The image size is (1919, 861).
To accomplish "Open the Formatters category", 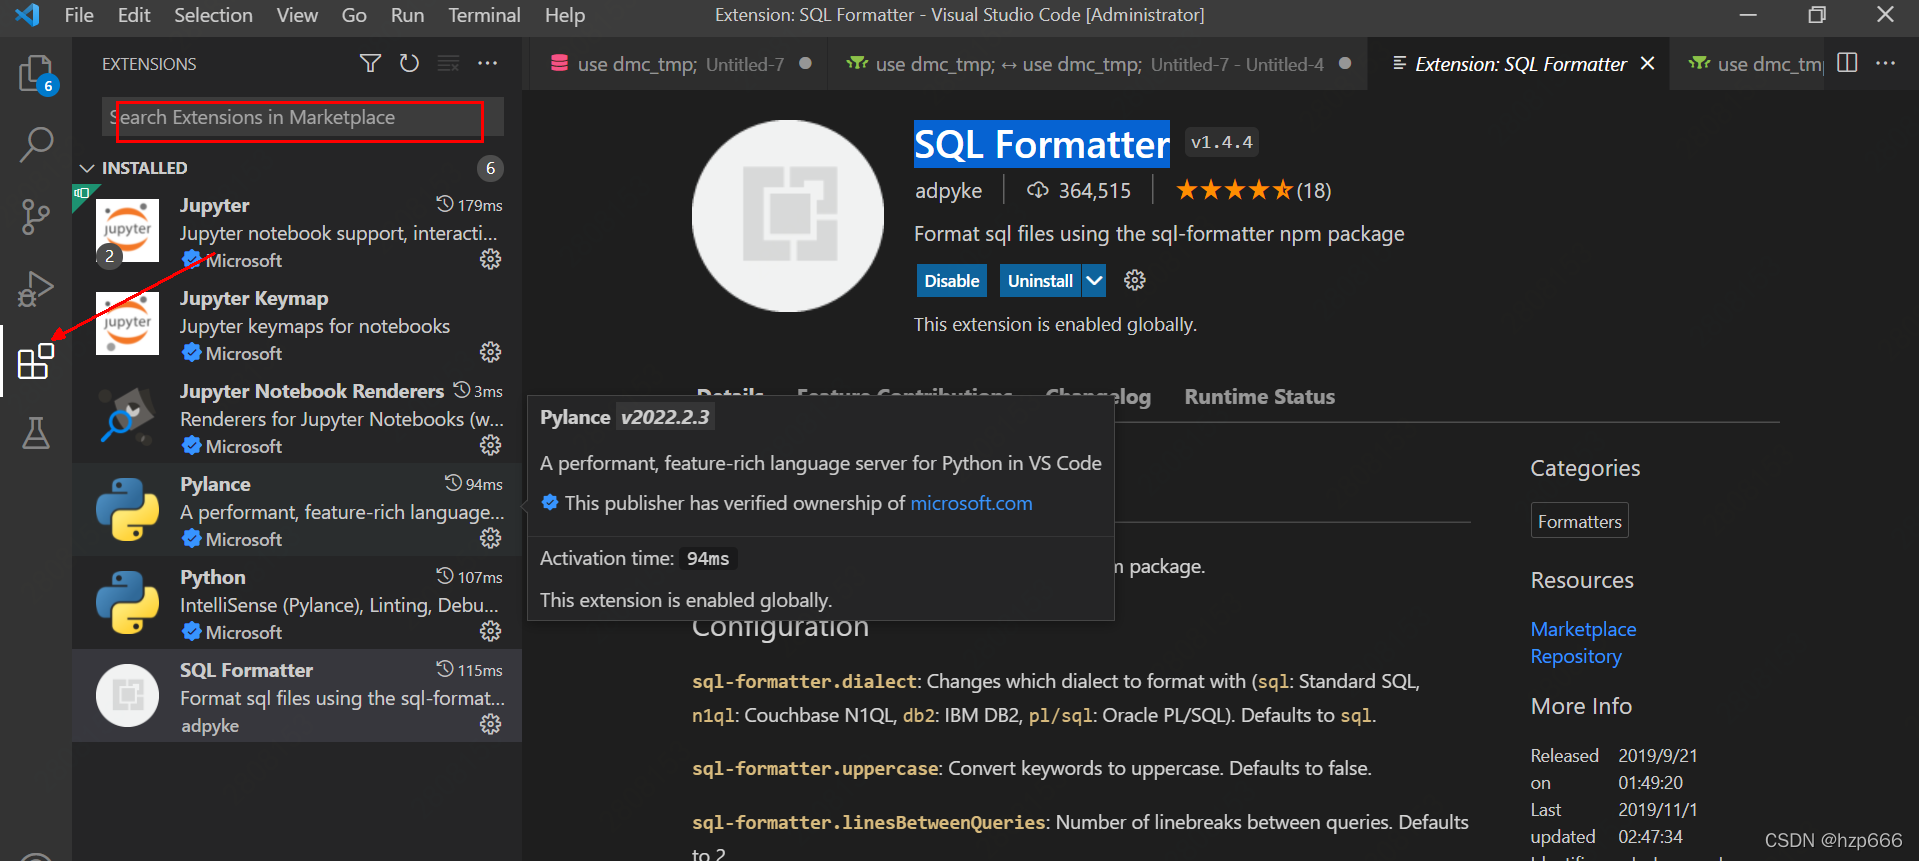I will coord(1580,521).
